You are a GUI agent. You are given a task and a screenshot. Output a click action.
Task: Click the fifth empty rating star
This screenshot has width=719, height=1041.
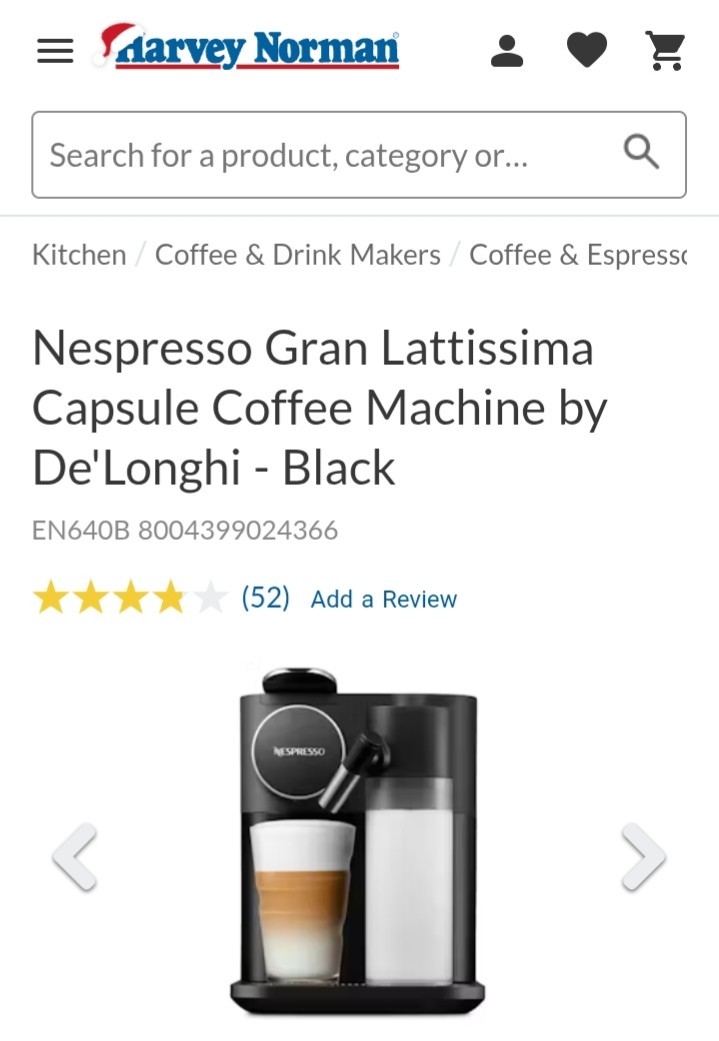click(x=210, y=597)
